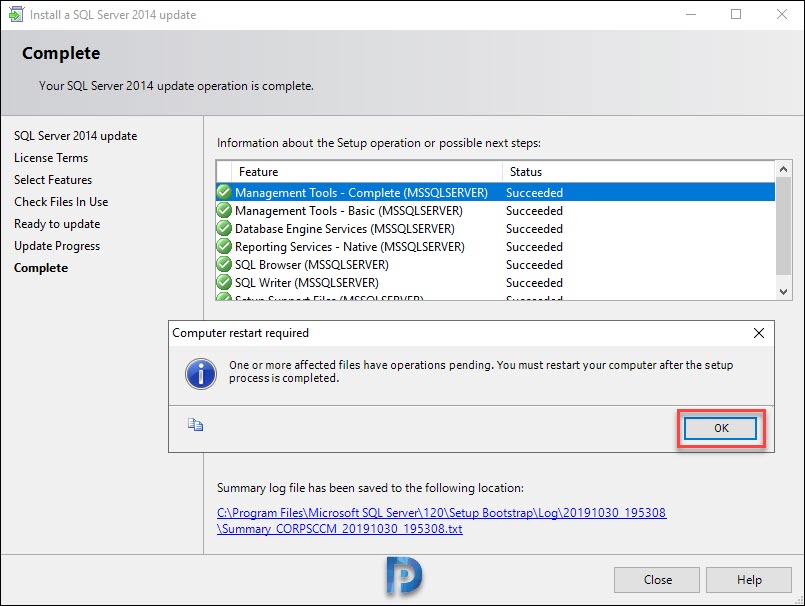Close the Install a SQL Server 2014 update window
This screenshot has height=606, width=805.
coord(781,14)
